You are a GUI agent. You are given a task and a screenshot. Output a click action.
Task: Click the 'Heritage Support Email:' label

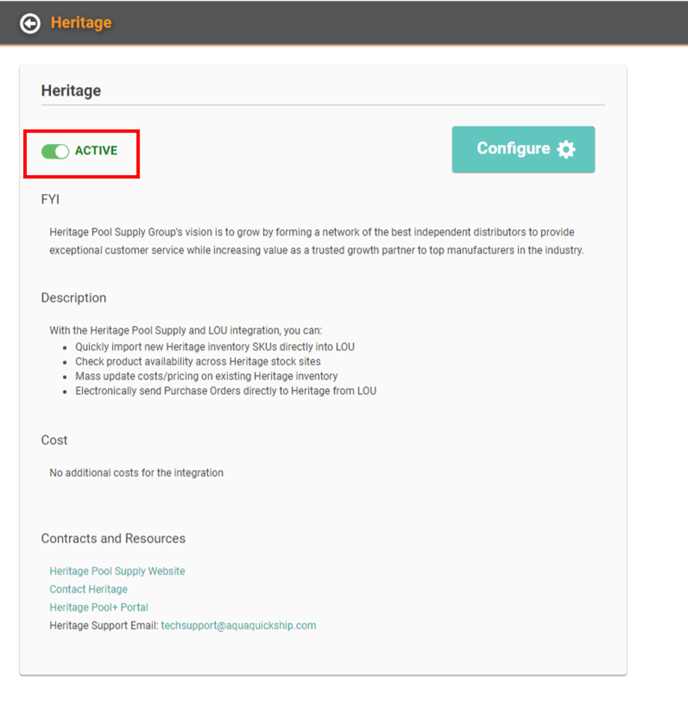click(104, 625)
